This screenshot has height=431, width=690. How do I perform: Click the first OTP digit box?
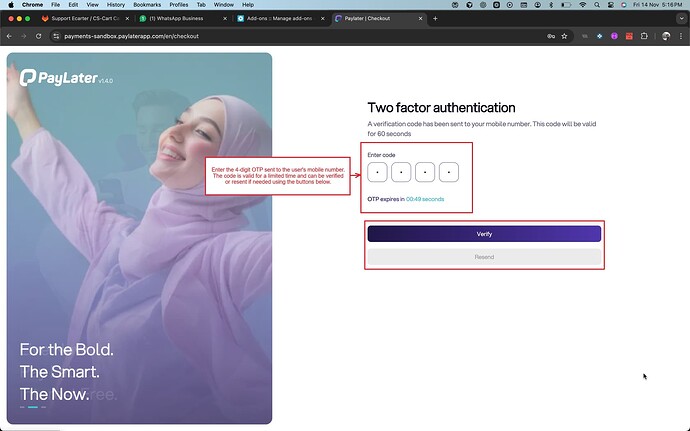pos(377,173)
